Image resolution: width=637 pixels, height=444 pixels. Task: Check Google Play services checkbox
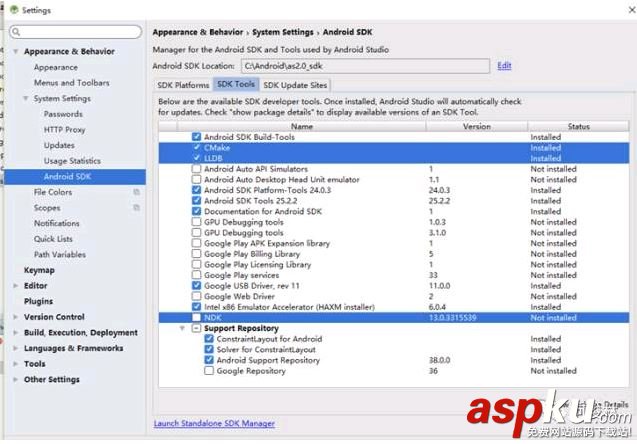coord(197,275)
